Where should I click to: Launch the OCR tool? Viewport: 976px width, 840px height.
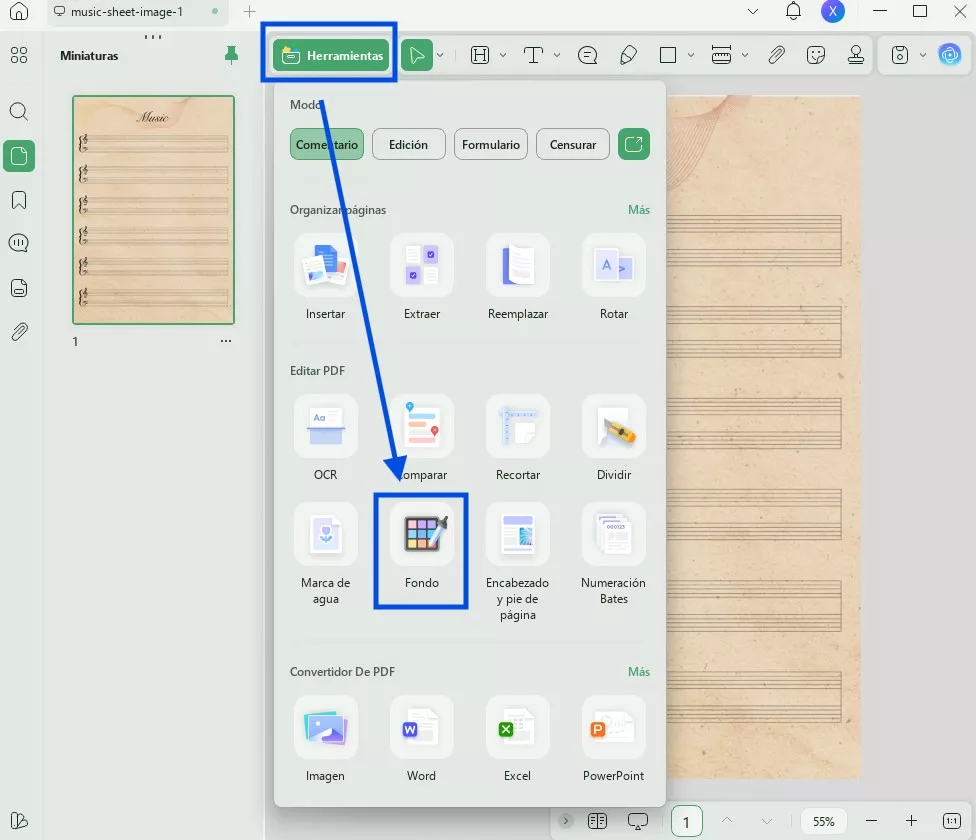(325, 438)
